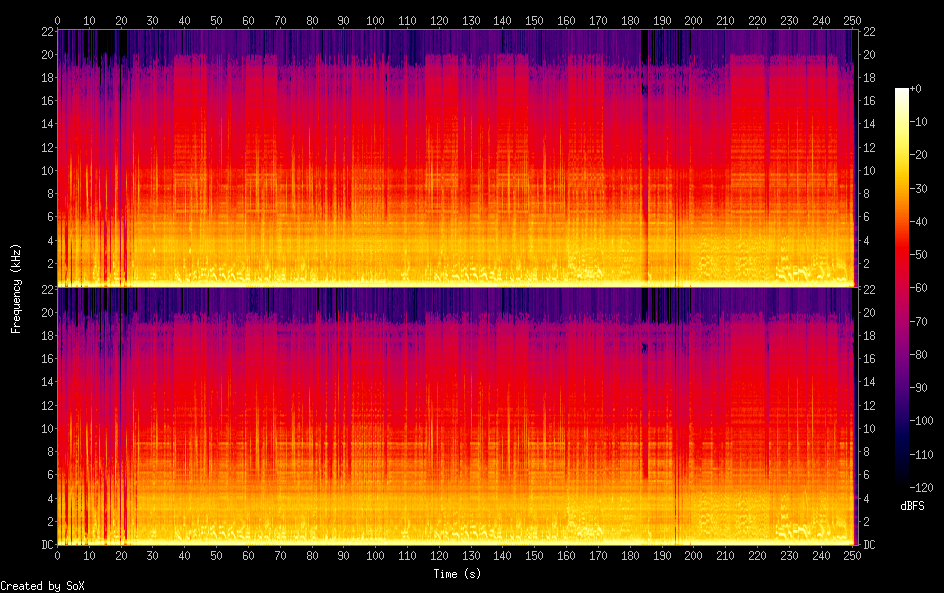Click the "180" tick on the top time axis
944x593 pixels.
(x=630, y=20)
